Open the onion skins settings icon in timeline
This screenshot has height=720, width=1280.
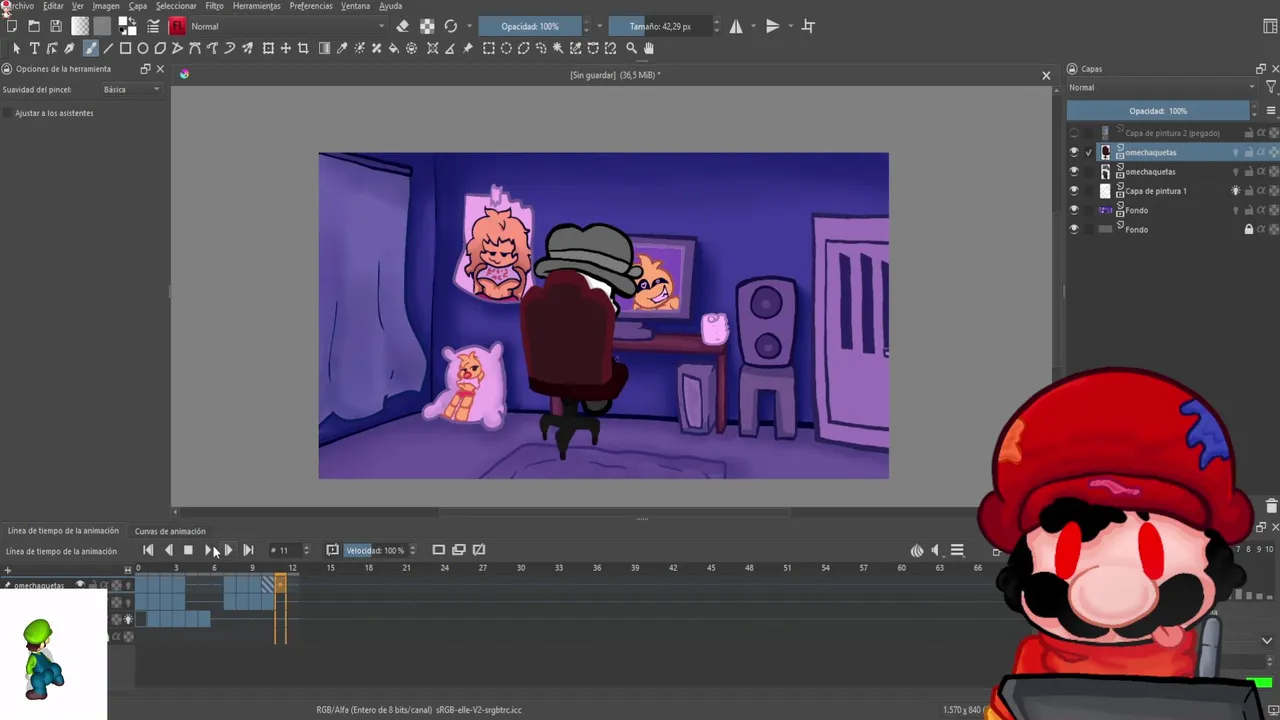tap(917, 550)
